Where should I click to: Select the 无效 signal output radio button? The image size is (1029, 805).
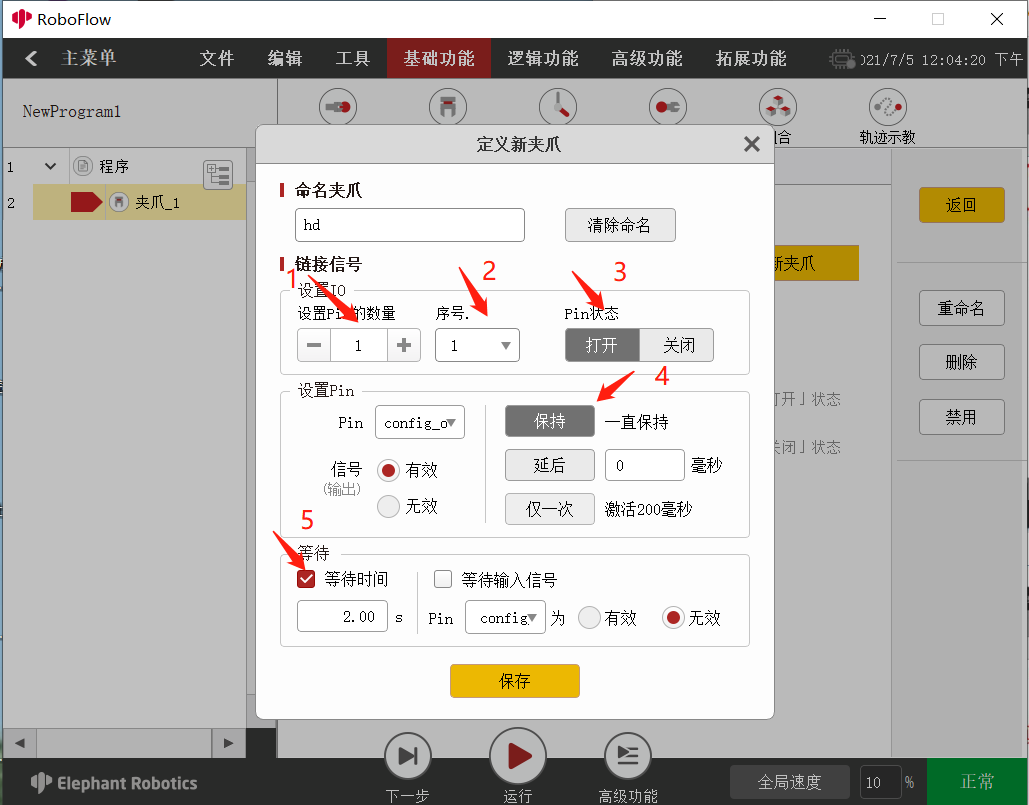click(x=388, y=506)
